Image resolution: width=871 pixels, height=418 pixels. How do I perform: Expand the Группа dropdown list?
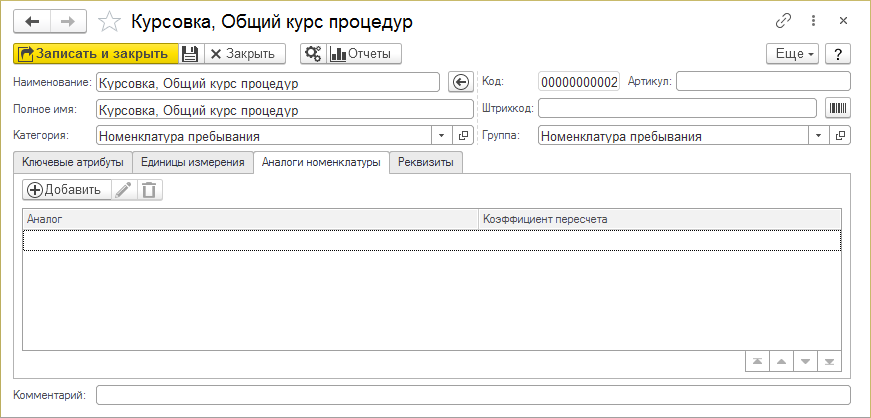[819, 135]
